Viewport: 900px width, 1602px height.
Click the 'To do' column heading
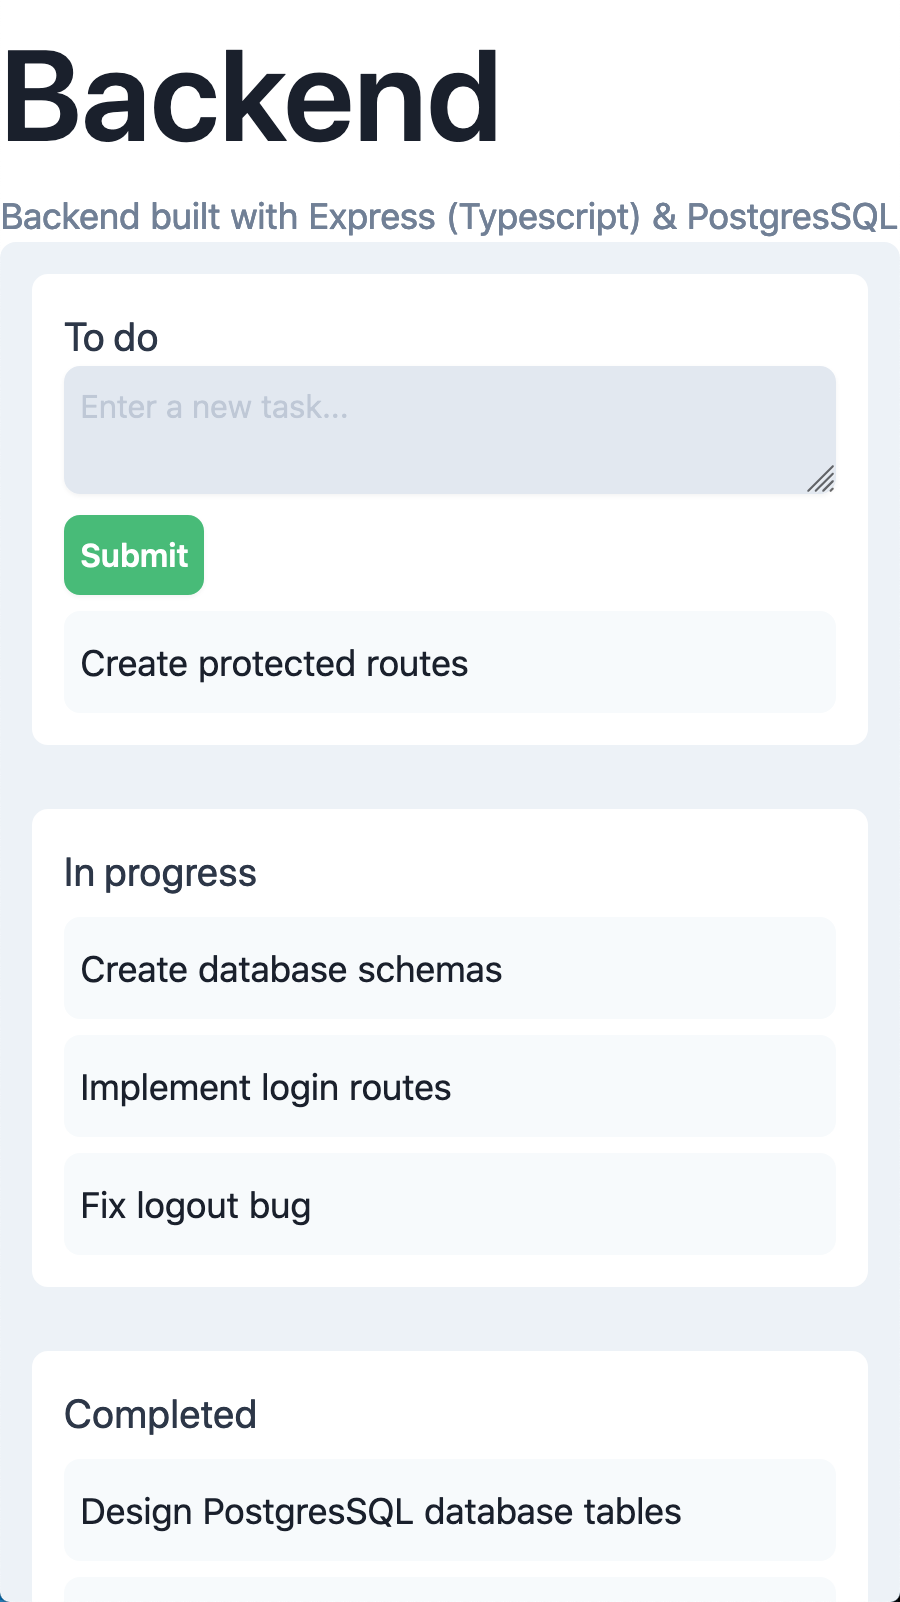click(111, 338)
